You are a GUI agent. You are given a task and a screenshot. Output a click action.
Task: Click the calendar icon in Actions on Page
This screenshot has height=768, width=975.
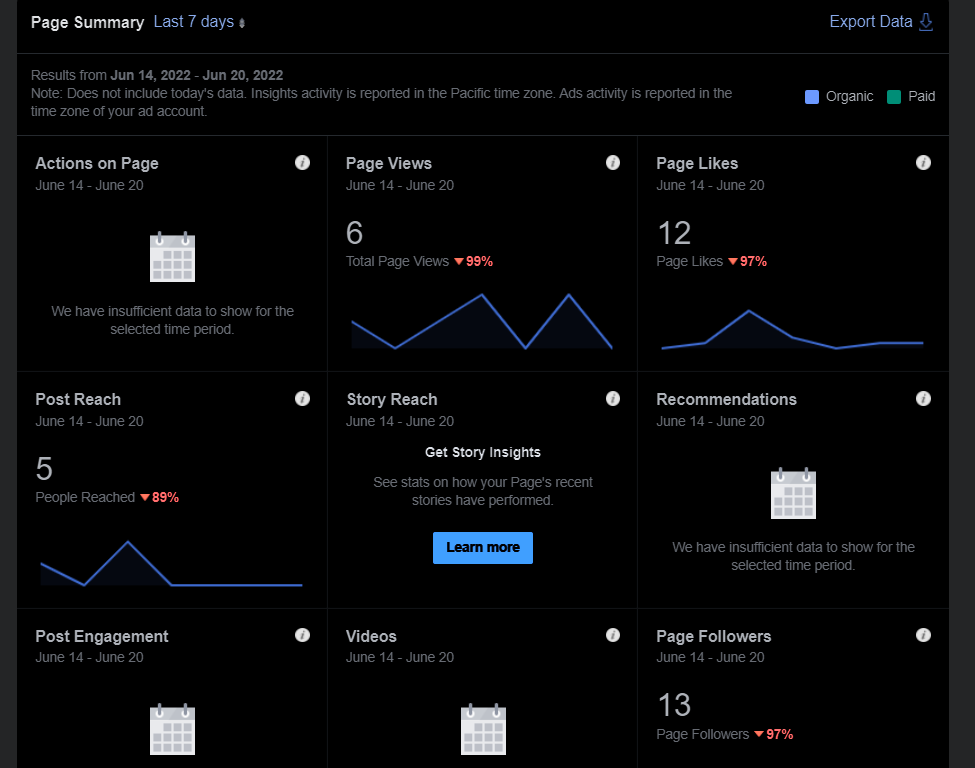pos(172,257)
